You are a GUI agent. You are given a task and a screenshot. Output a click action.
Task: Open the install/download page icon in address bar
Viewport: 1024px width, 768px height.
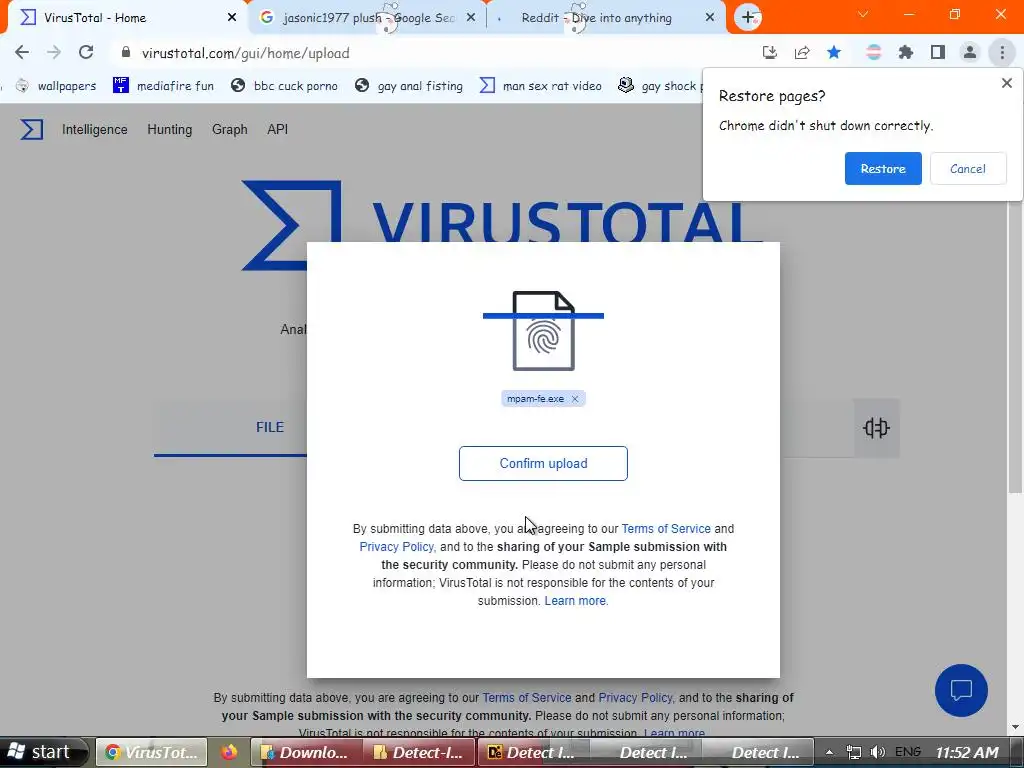(770, 53)
